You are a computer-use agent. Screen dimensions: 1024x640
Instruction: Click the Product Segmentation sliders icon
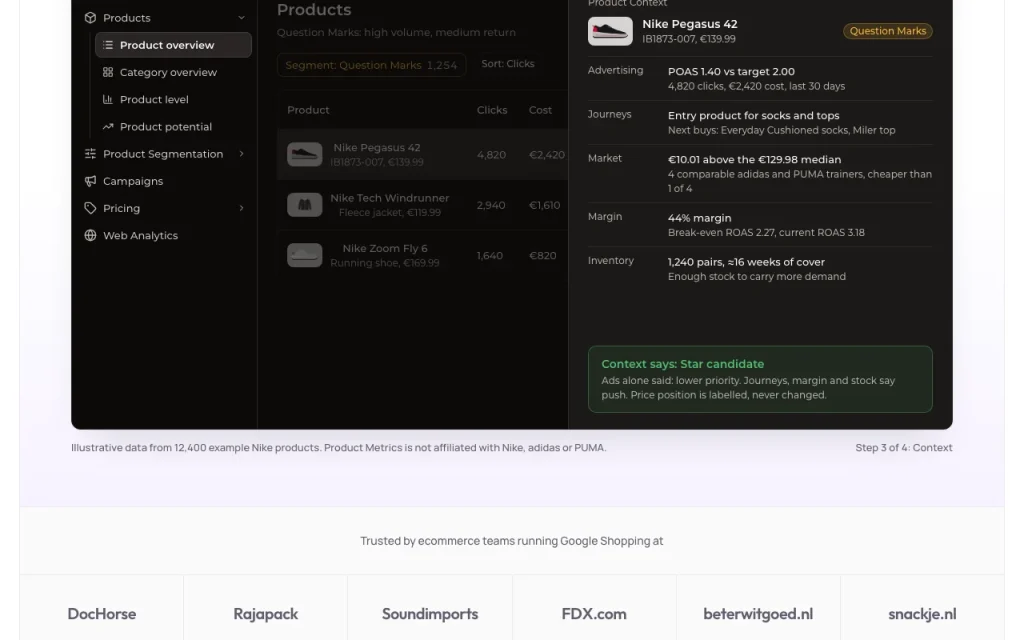(x=90, y=153)
